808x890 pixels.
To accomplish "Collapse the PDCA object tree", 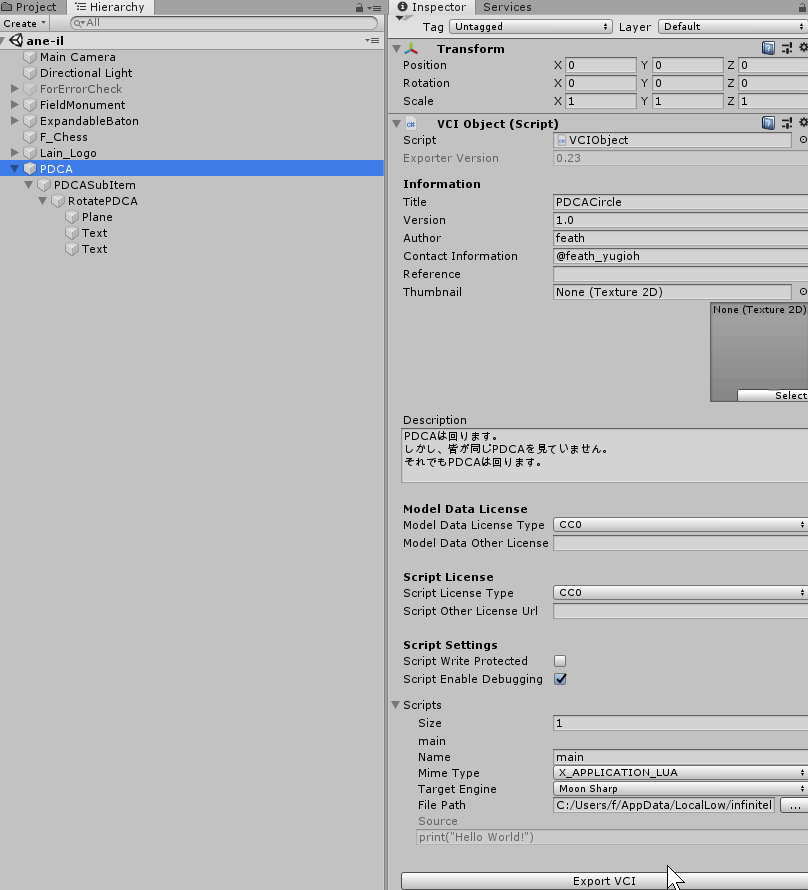I will [x=15, y=169].
